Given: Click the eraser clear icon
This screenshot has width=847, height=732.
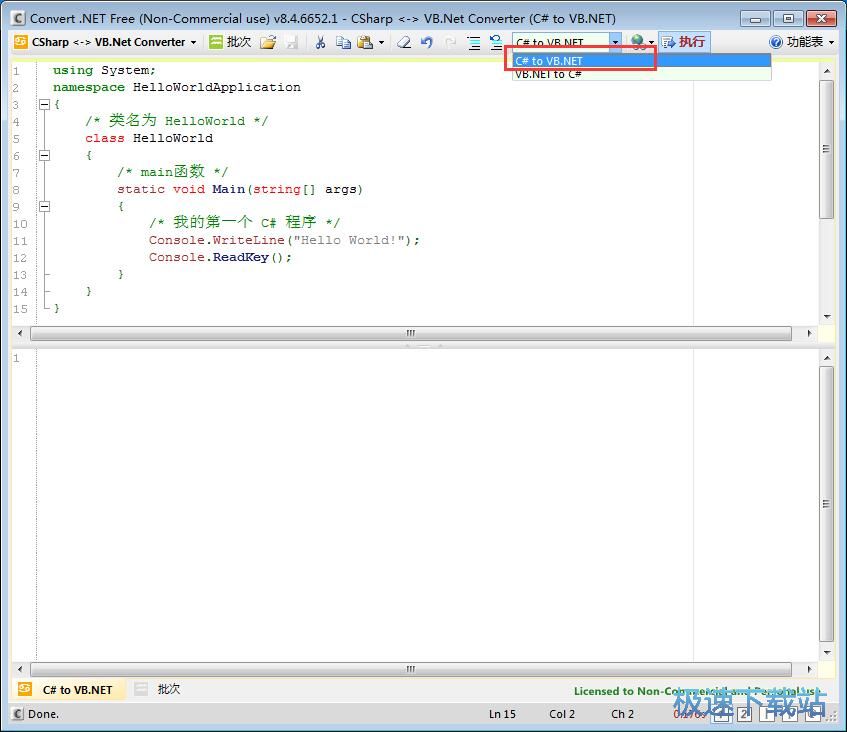Looking at the screenshot, I should [x=404, y=42].
